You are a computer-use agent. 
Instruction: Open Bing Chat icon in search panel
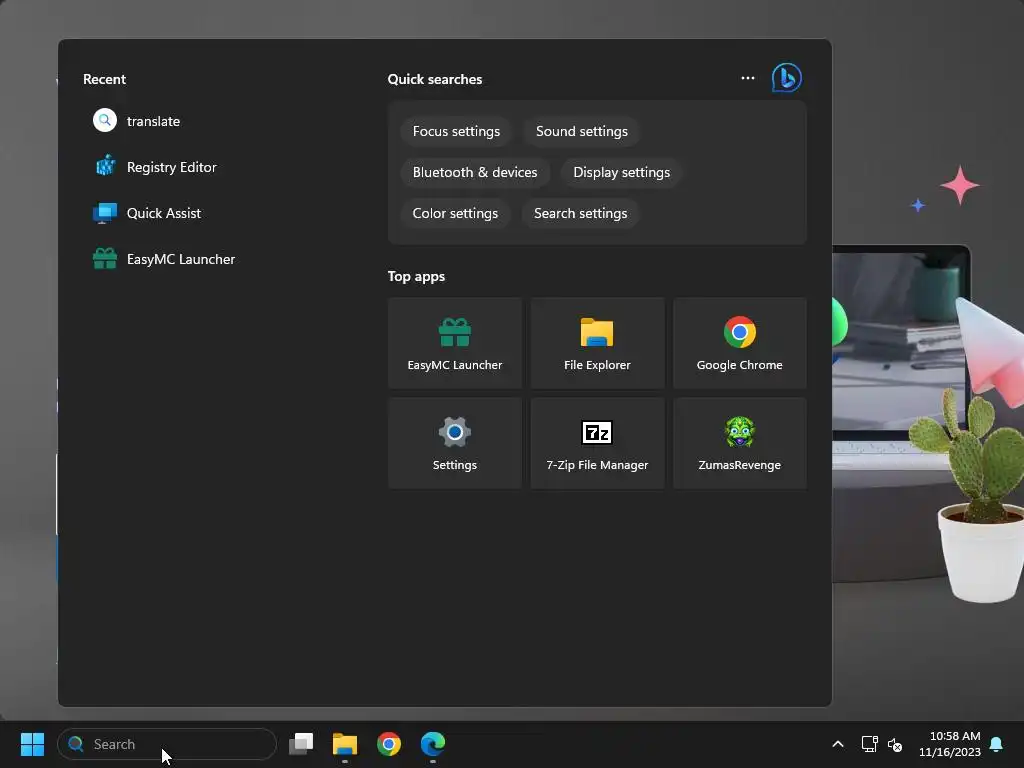coord(786,78)
